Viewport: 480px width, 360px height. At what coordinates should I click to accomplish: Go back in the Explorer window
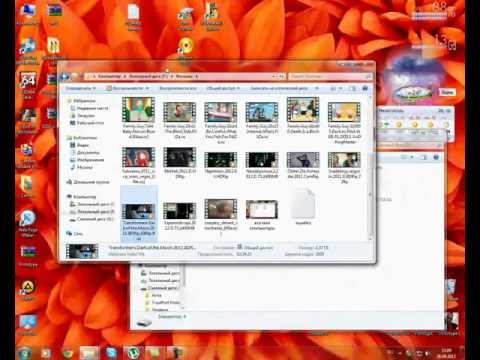[64, 77]
